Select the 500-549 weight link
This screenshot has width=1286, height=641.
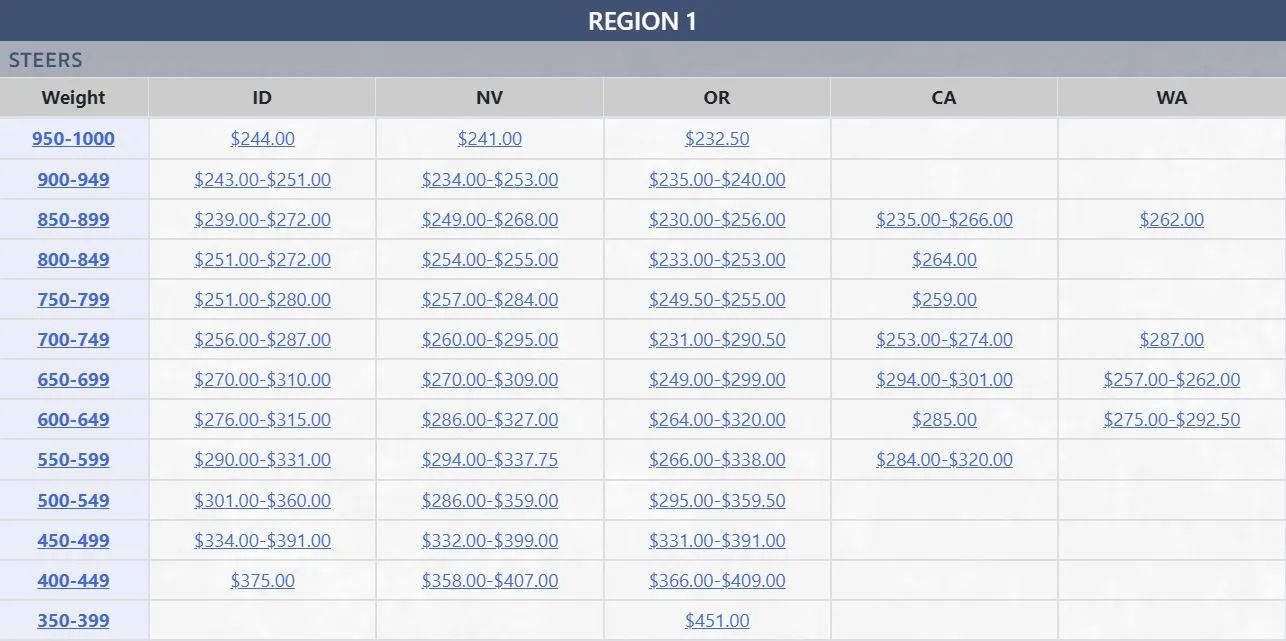click(x=73, y=501)
